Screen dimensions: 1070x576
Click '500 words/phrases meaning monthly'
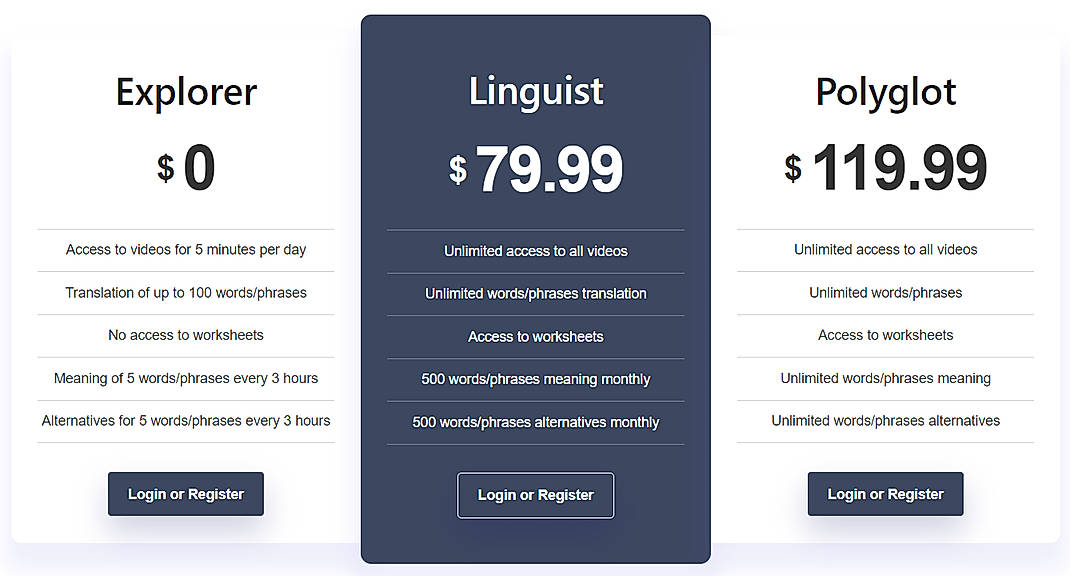(x=535, y=380)
